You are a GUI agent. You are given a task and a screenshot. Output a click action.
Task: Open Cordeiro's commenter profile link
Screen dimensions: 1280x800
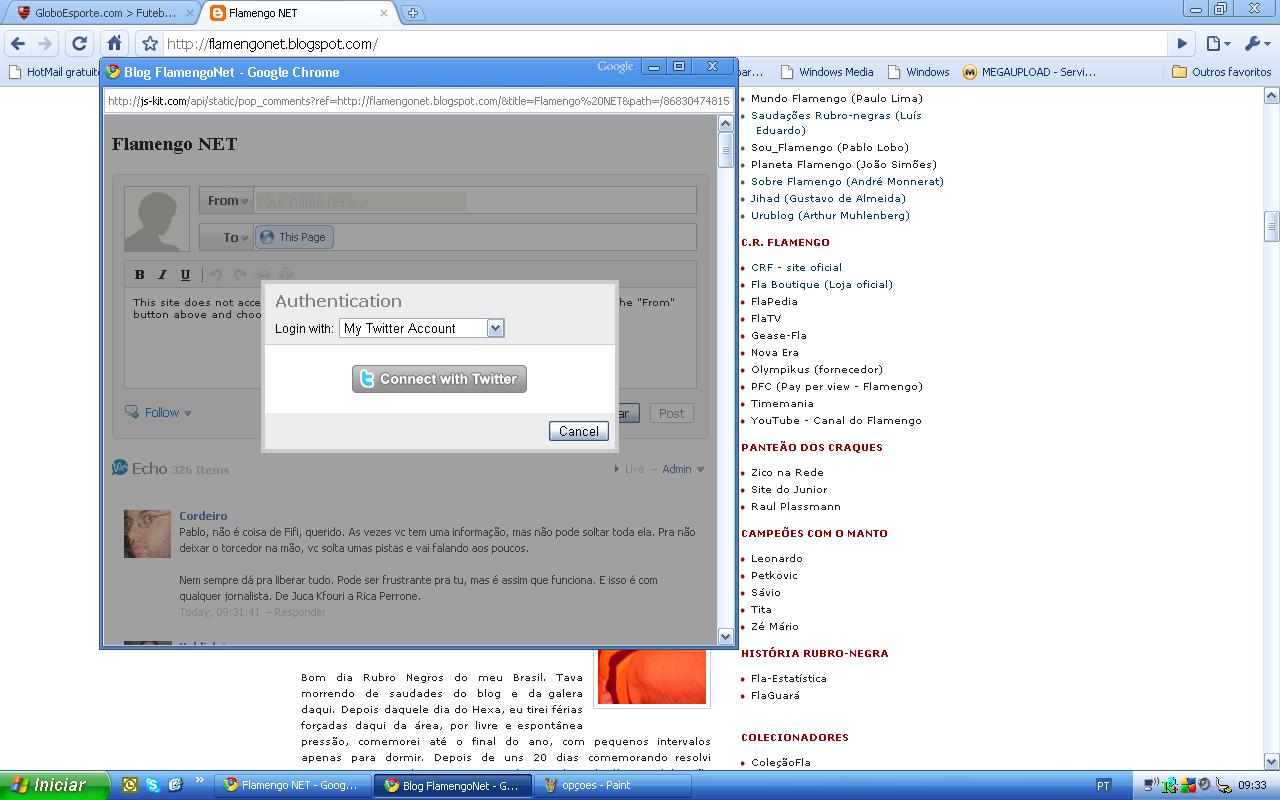(x=203, y=516)
